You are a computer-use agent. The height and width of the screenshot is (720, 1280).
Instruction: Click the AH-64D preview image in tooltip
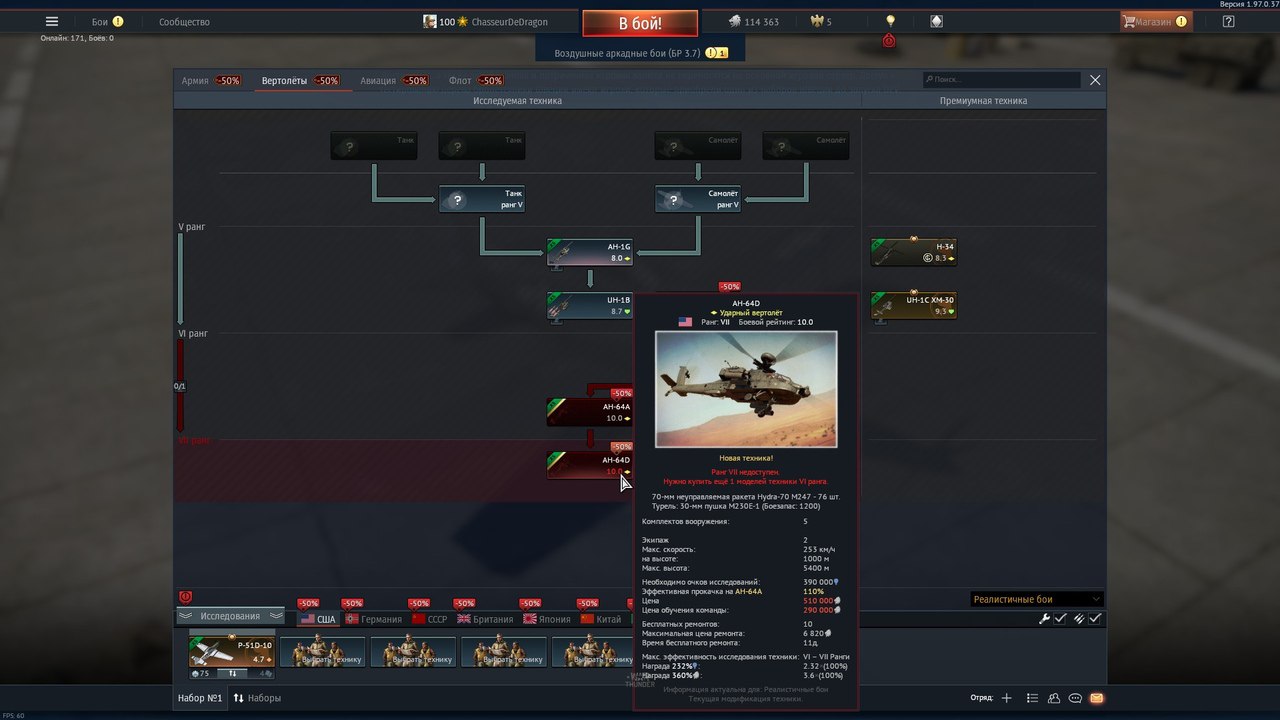746,389
